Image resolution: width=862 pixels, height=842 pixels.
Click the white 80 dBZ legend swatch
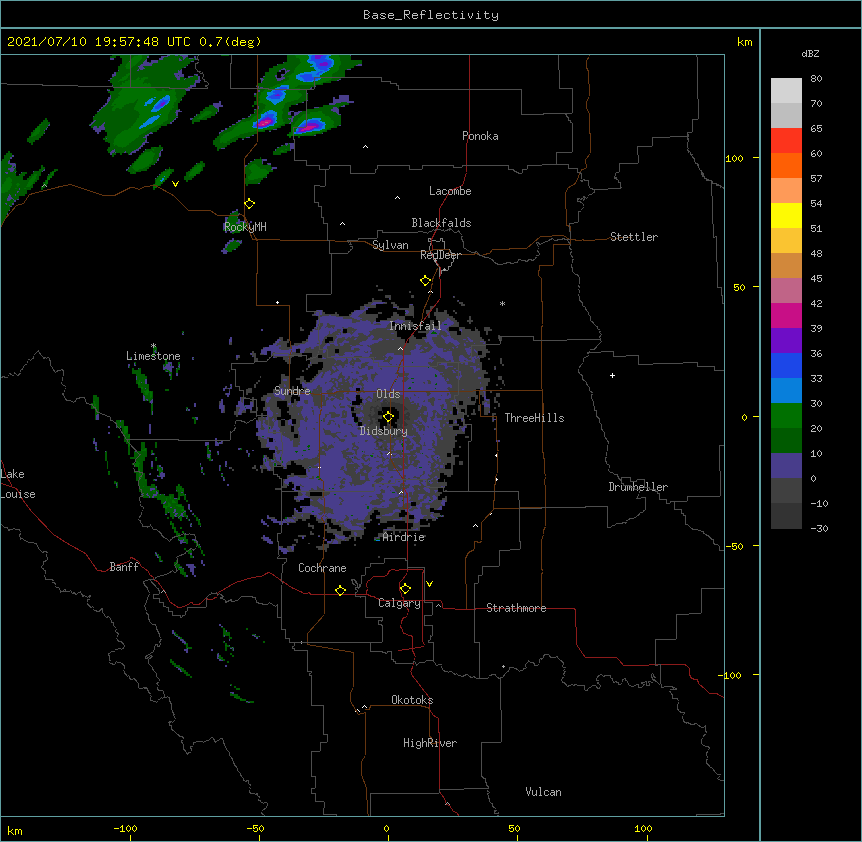[786, 91]
